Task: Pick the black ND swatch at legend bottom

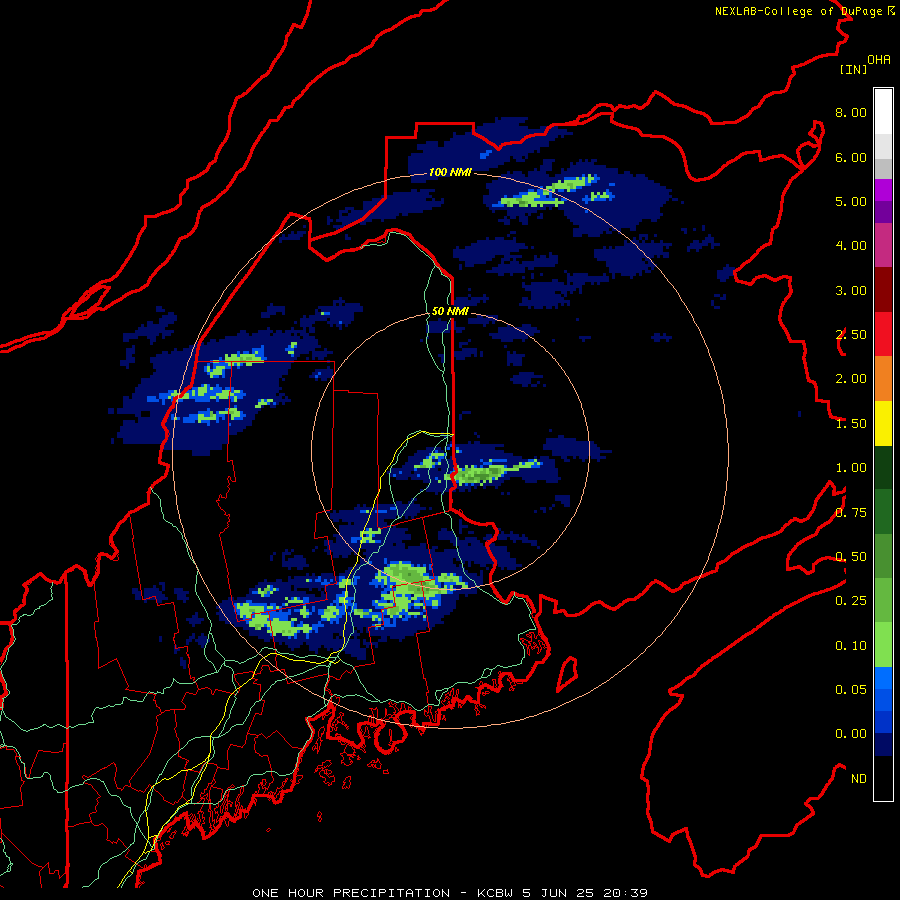Action: point(883,778)
